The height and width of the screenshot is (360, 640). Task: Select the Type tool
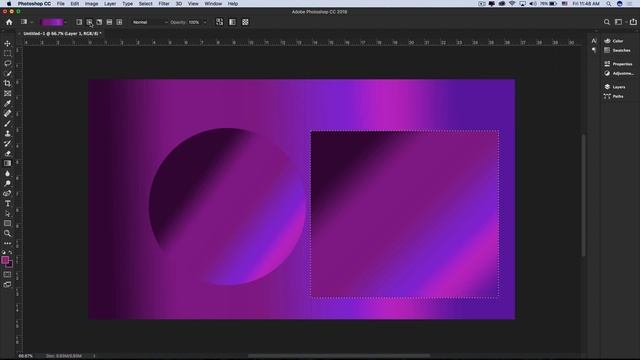(x=7, y=203)
